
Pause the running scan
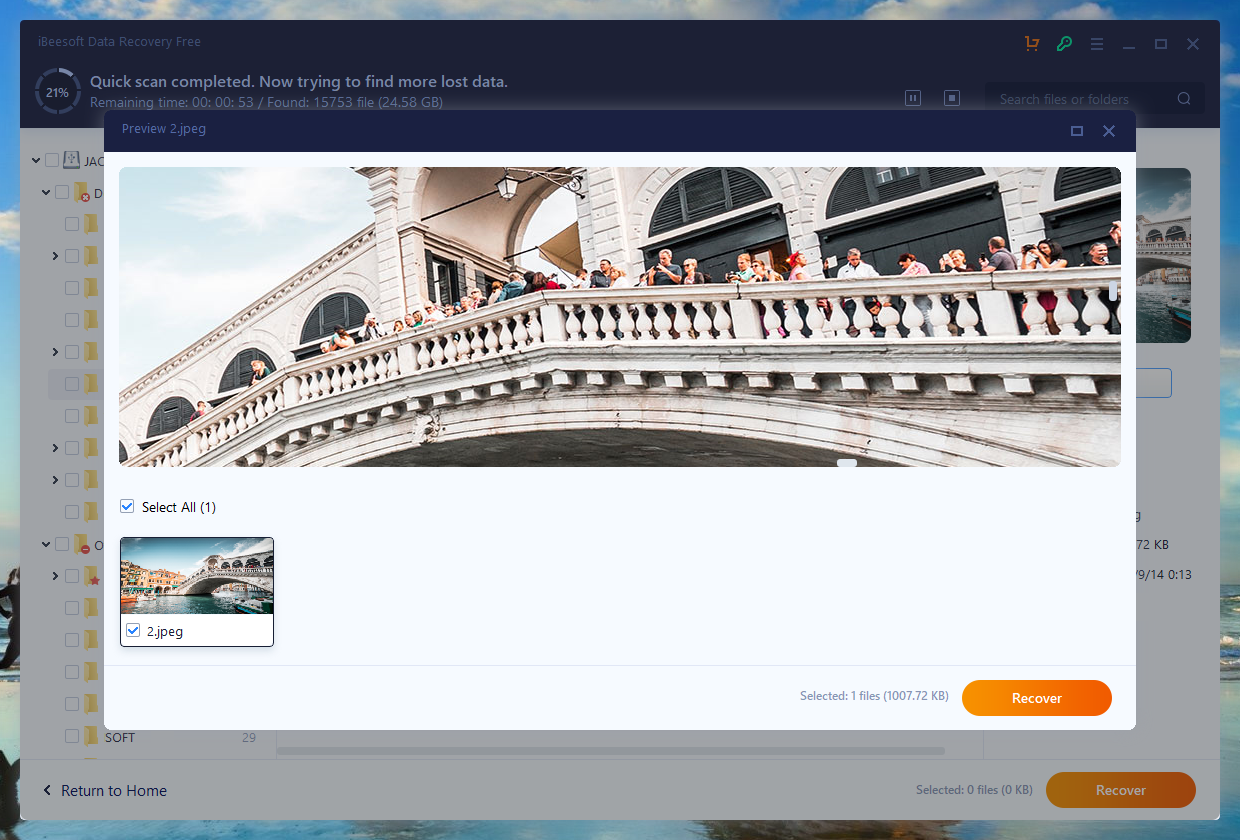pos(913,98)
